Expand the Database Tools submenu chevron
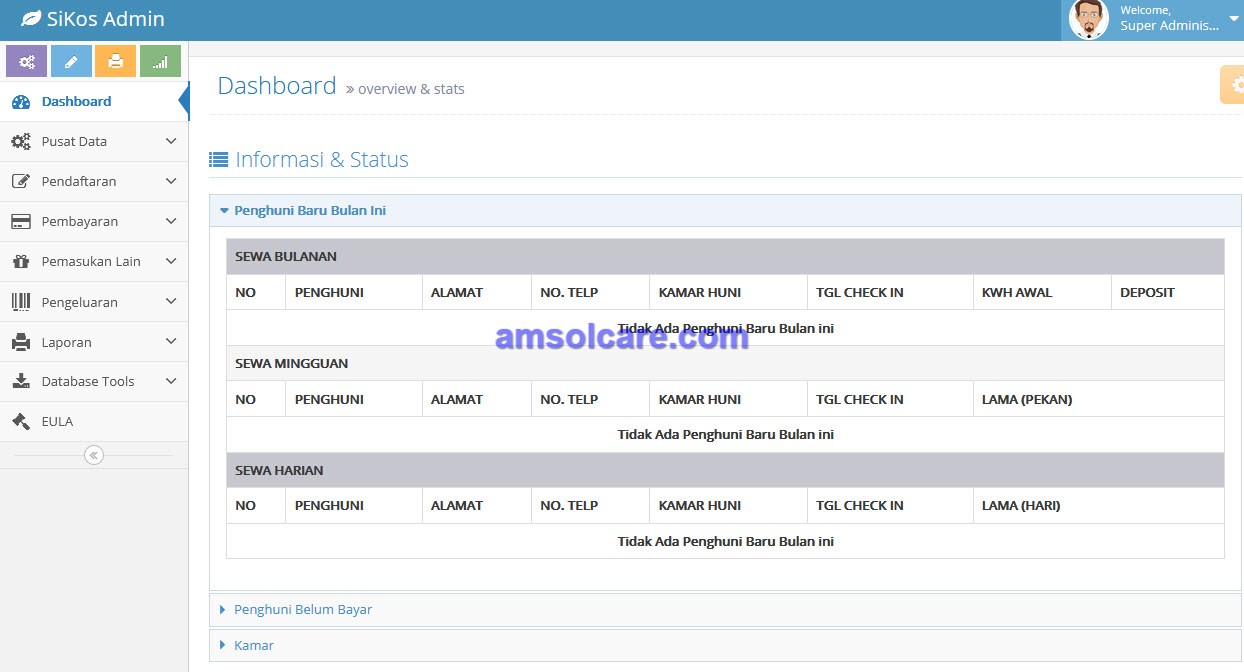Viewport: 1244px width, 672px height. (x=171, y=381)
